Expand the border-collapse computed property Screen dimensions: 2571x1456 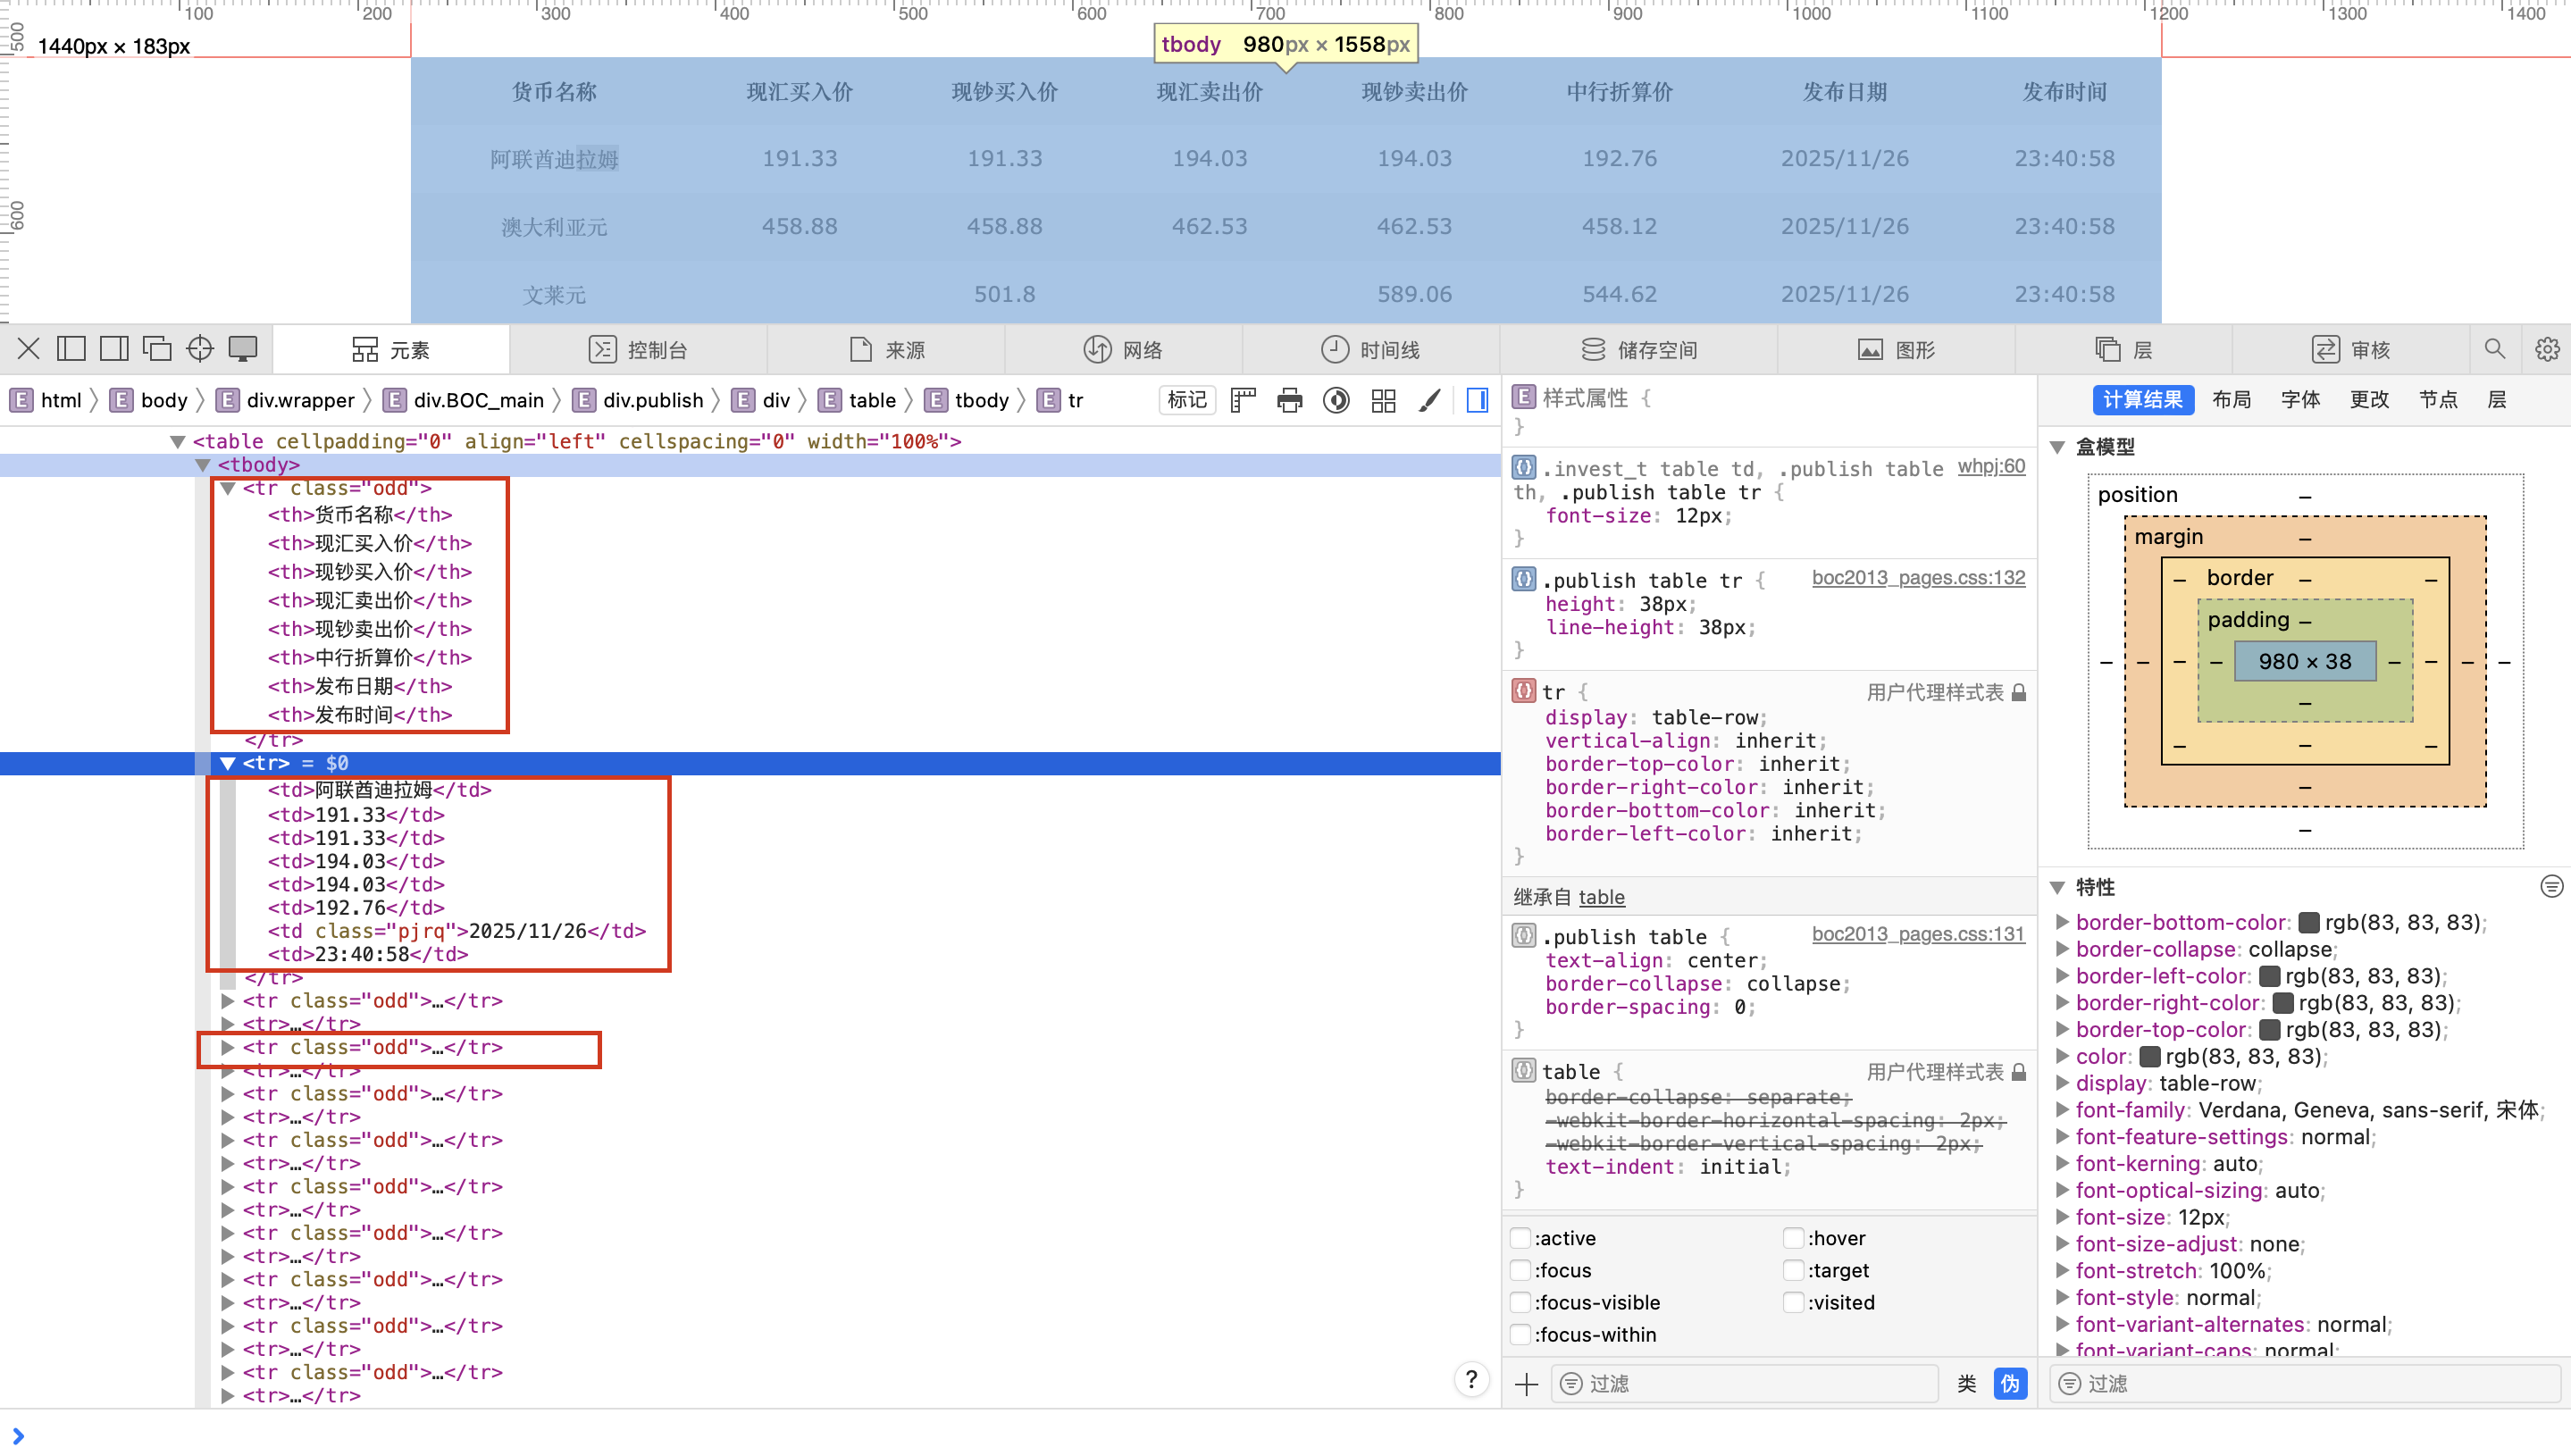point(2062,949)
